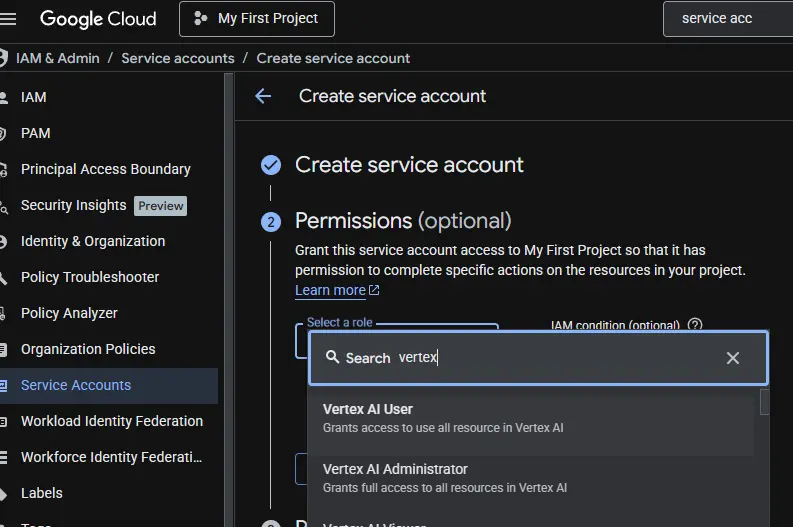Screen dimensions: 793x527
Task: Open the hamburger navigation menu
Action: click(8, 19)
